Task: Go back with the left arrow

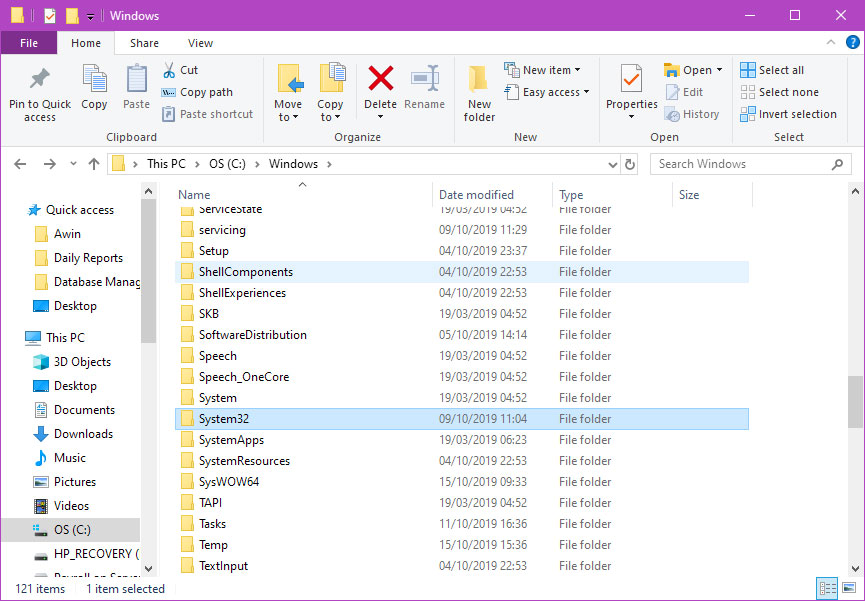Action: (x=20, y=164)
